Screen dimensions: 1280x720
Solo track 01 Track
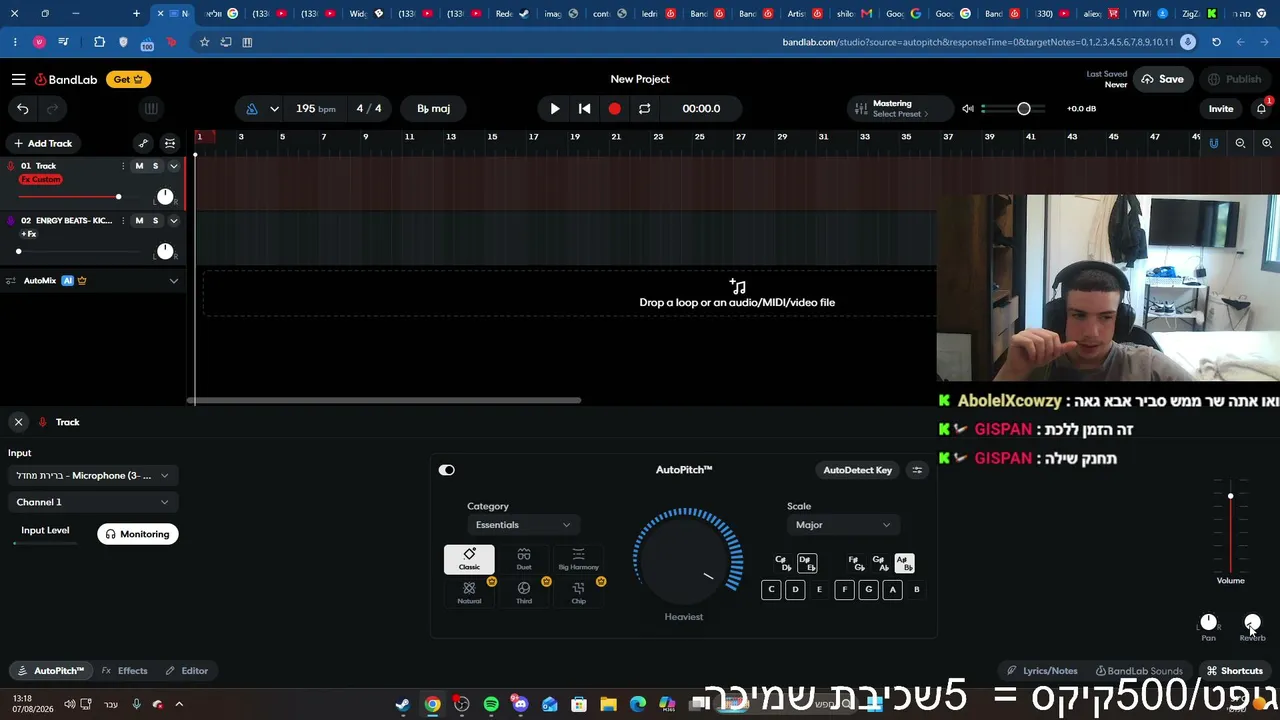coord(155,166)
